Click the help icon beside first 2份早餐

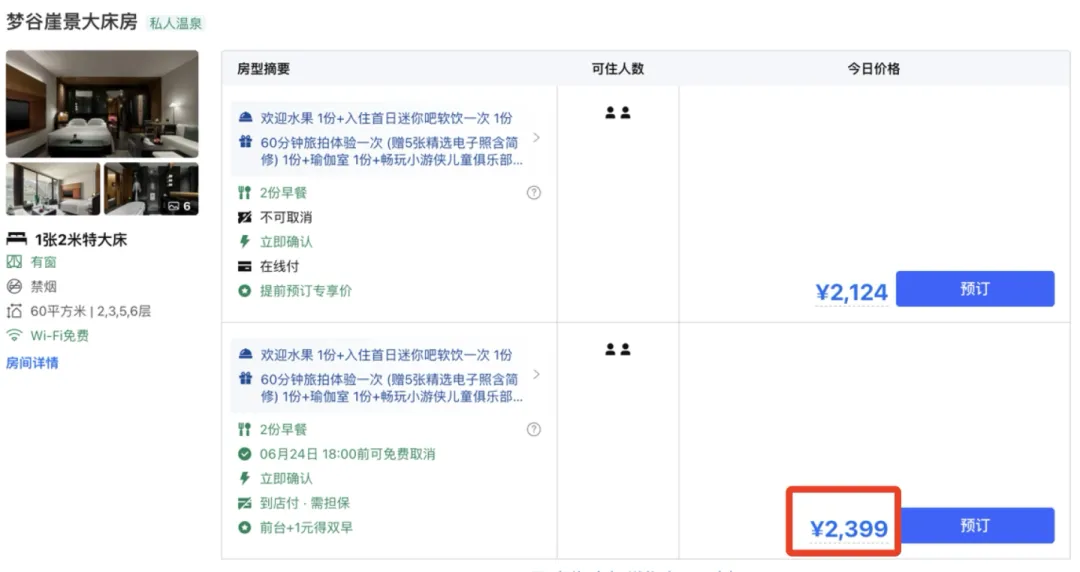(x=534, y=193)
